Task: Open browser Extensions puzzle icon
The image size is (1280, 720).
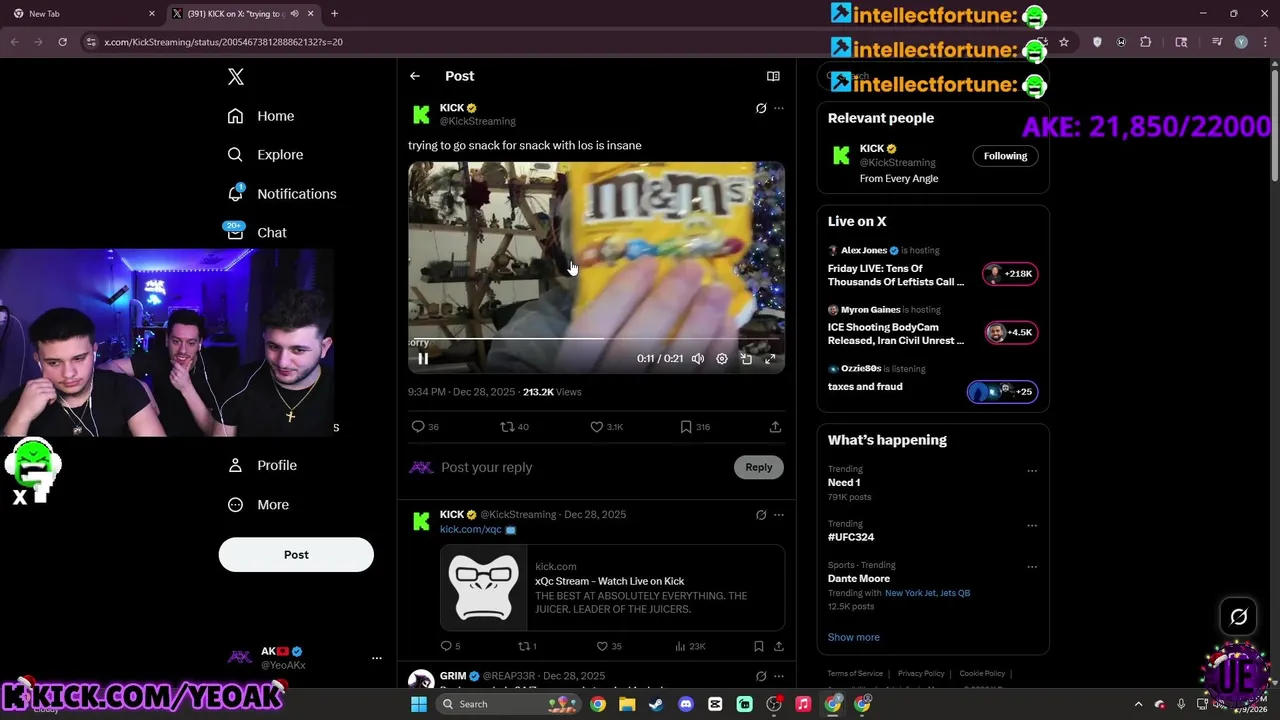Action: click(1146, 42)
